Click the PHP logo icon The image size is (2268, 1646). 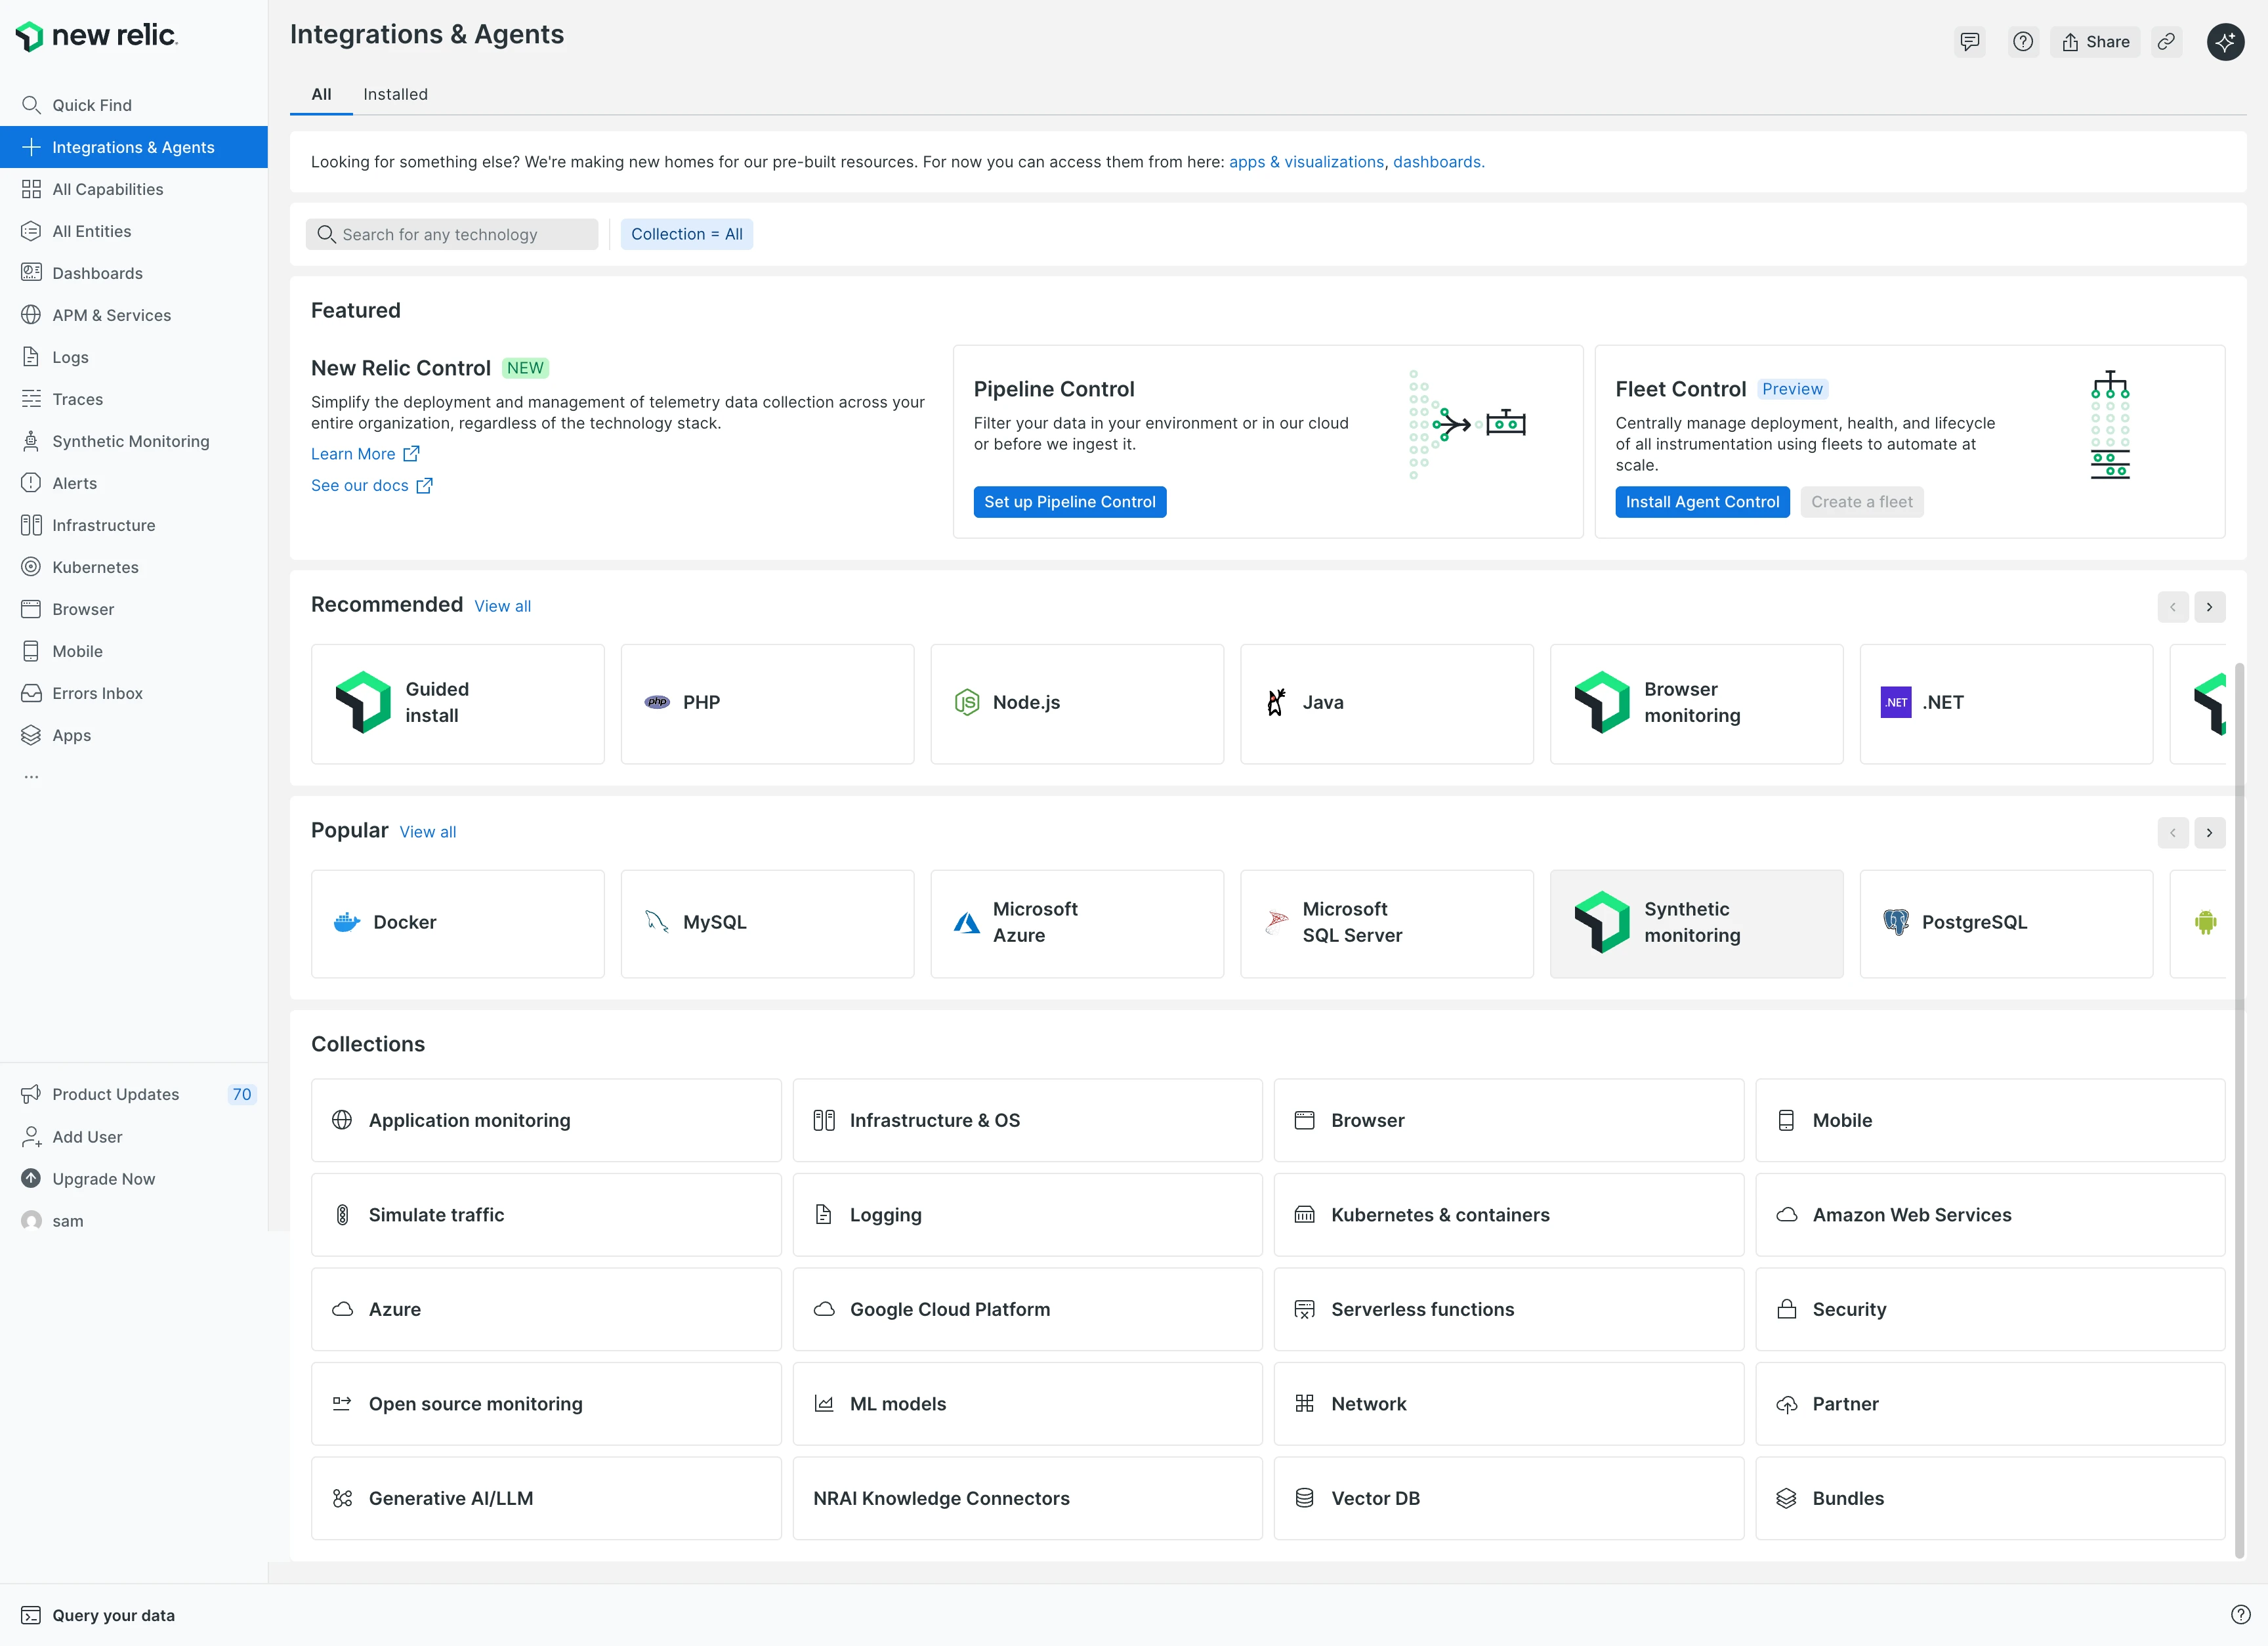pos(657,702)
